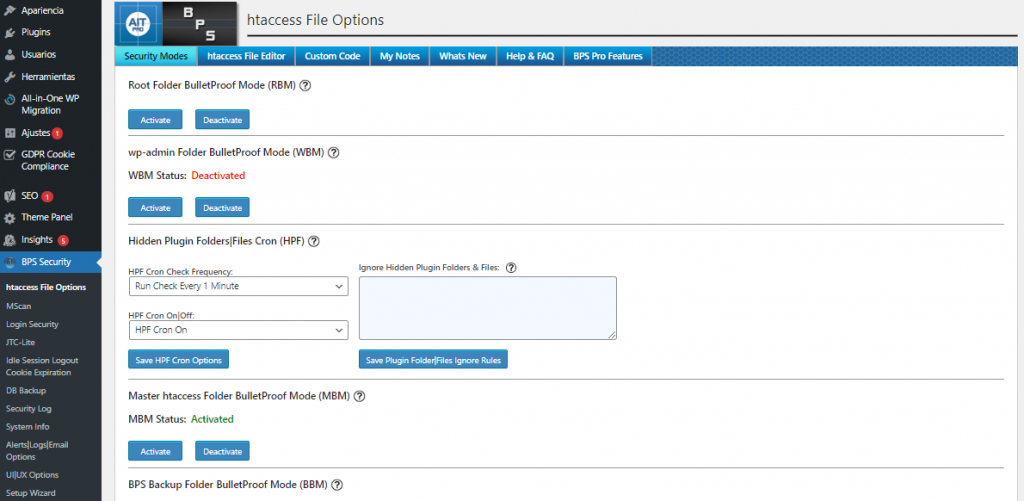Image resolution: width=1024 pixels, height=501 pixels.
Task: Open the Plugins menu in the sidebar
Action: click(36, 32)
